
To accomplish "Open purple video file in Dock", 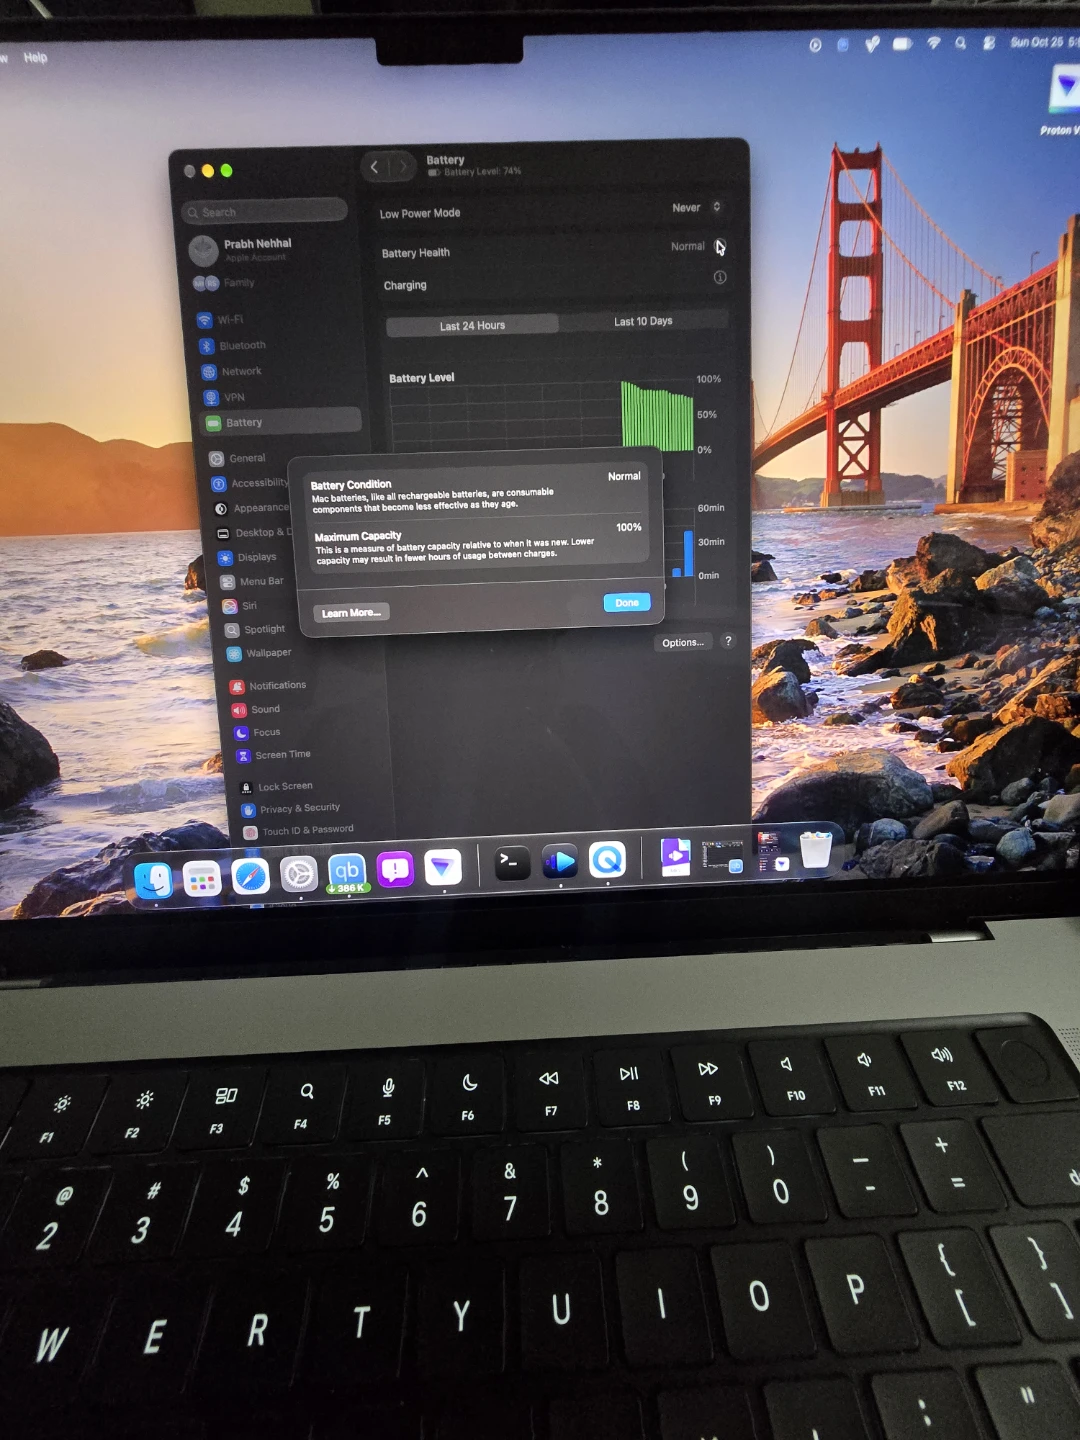I will click(676, 856).
